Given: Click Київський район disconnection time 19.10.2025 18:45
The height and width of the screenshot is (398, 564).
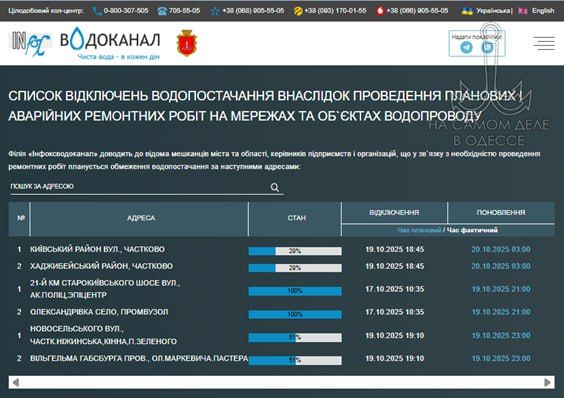Looking at the screenshot, I should pos(395,249).
